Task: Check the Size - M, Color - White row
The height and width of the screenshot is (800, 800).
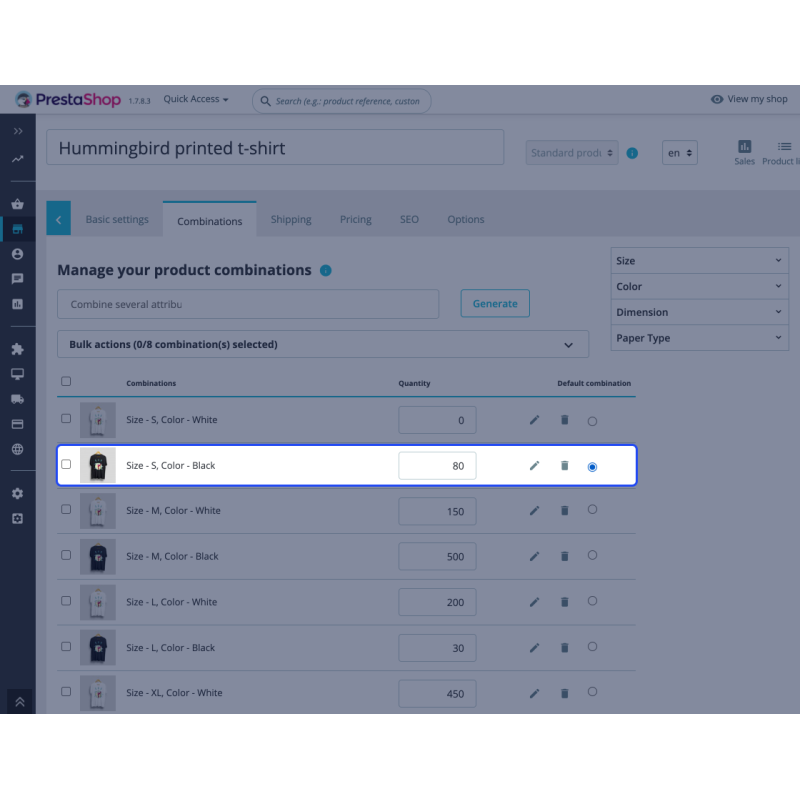Action: 66,509
